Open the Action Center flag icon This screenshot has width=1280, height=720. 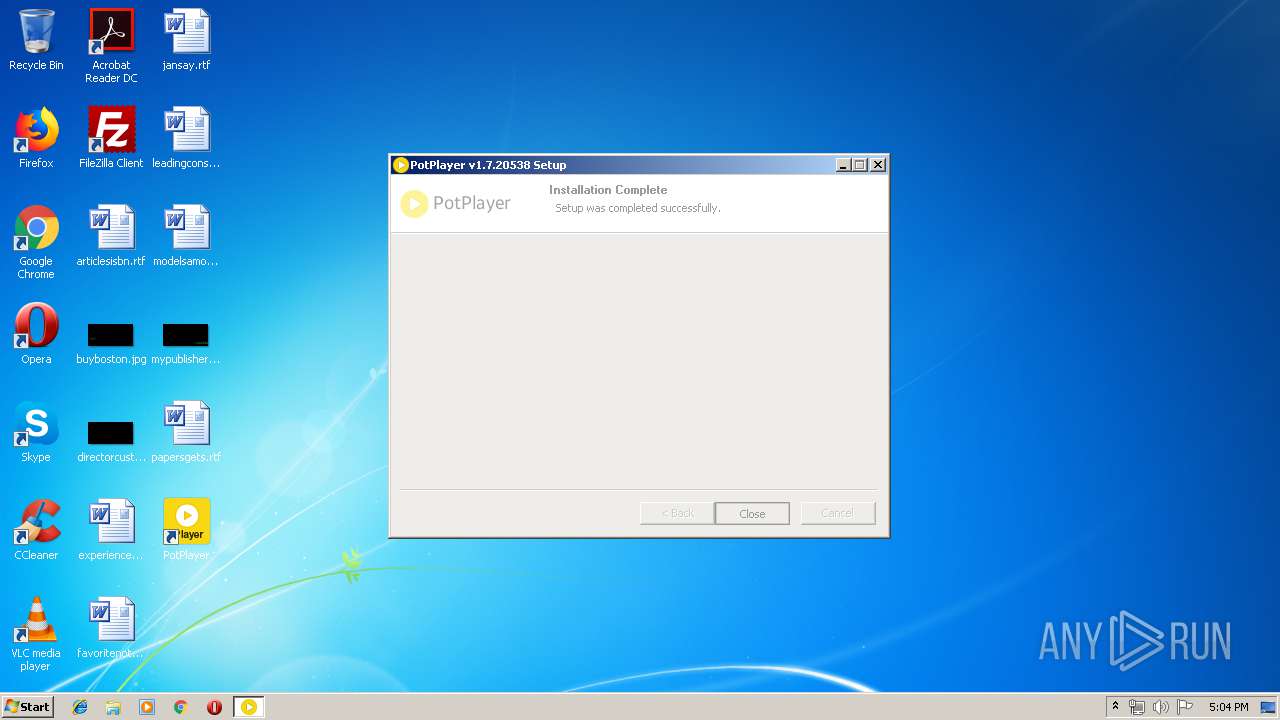[x=1185, y=707]
